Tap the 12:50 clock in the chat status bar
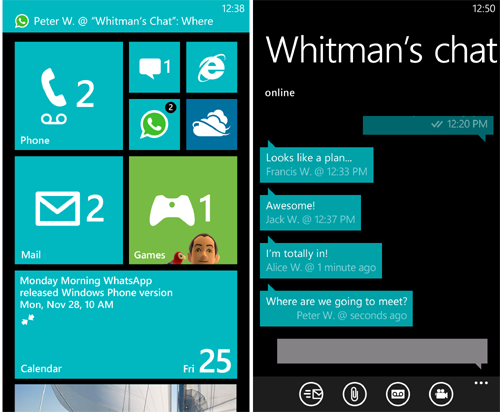 point(484,8)
